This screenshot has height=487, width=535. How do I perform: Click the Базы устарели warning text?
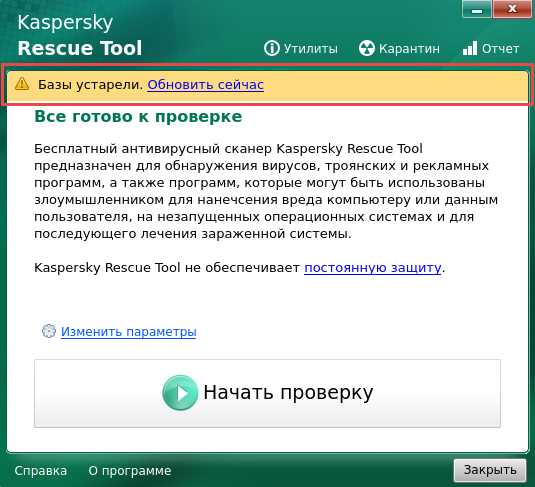[x=90, y=84]
